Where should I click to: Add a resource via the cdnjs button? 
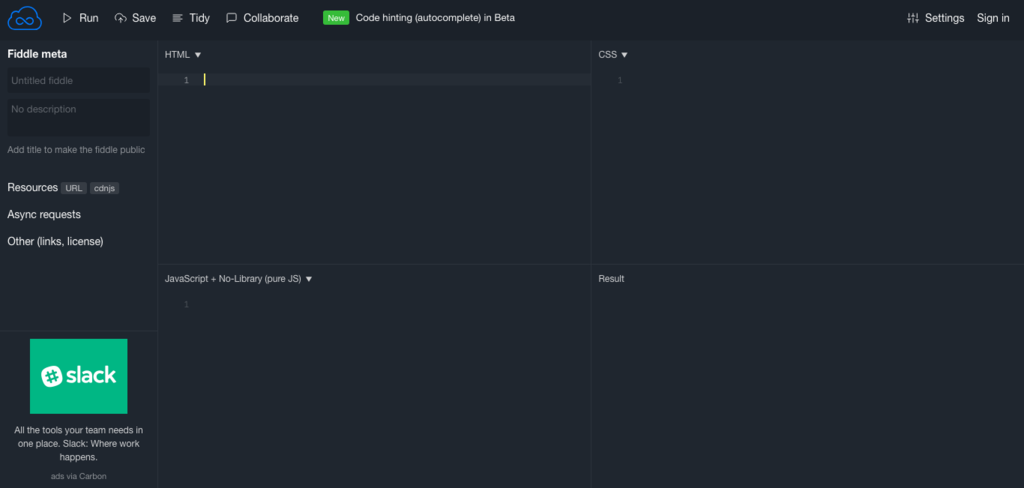[104, 188]
